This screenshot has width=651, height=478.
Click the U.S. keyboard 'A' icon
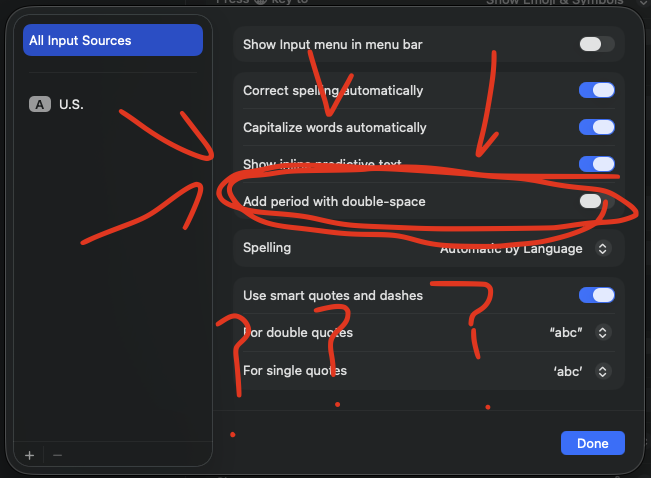click(40, 104)
